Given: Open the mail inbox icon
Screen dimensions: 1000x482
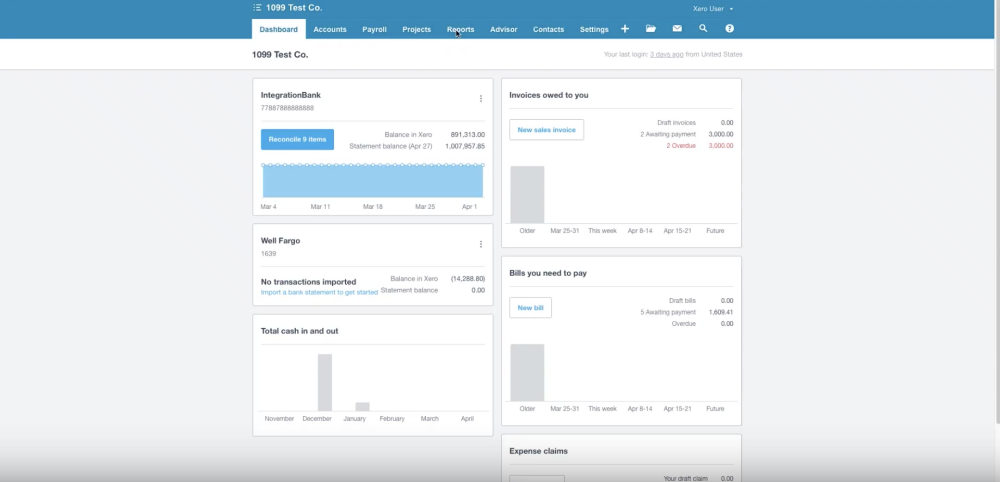Looking at the screenshot, I should (x=677, y=29).
